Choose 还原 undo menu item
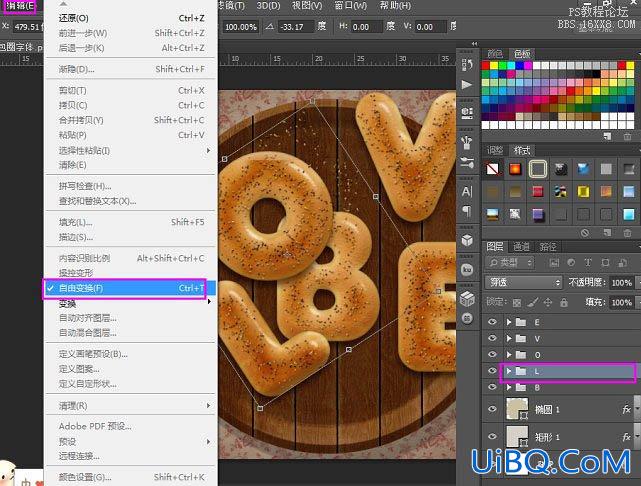 130,18
